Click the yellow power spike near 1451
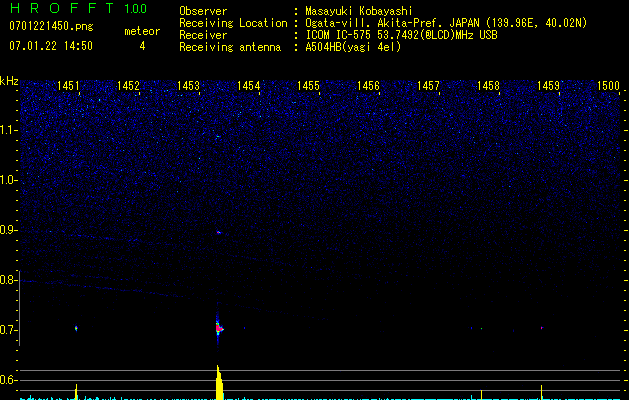The height and width of the screenshot is (400, 629). [76, 392]
